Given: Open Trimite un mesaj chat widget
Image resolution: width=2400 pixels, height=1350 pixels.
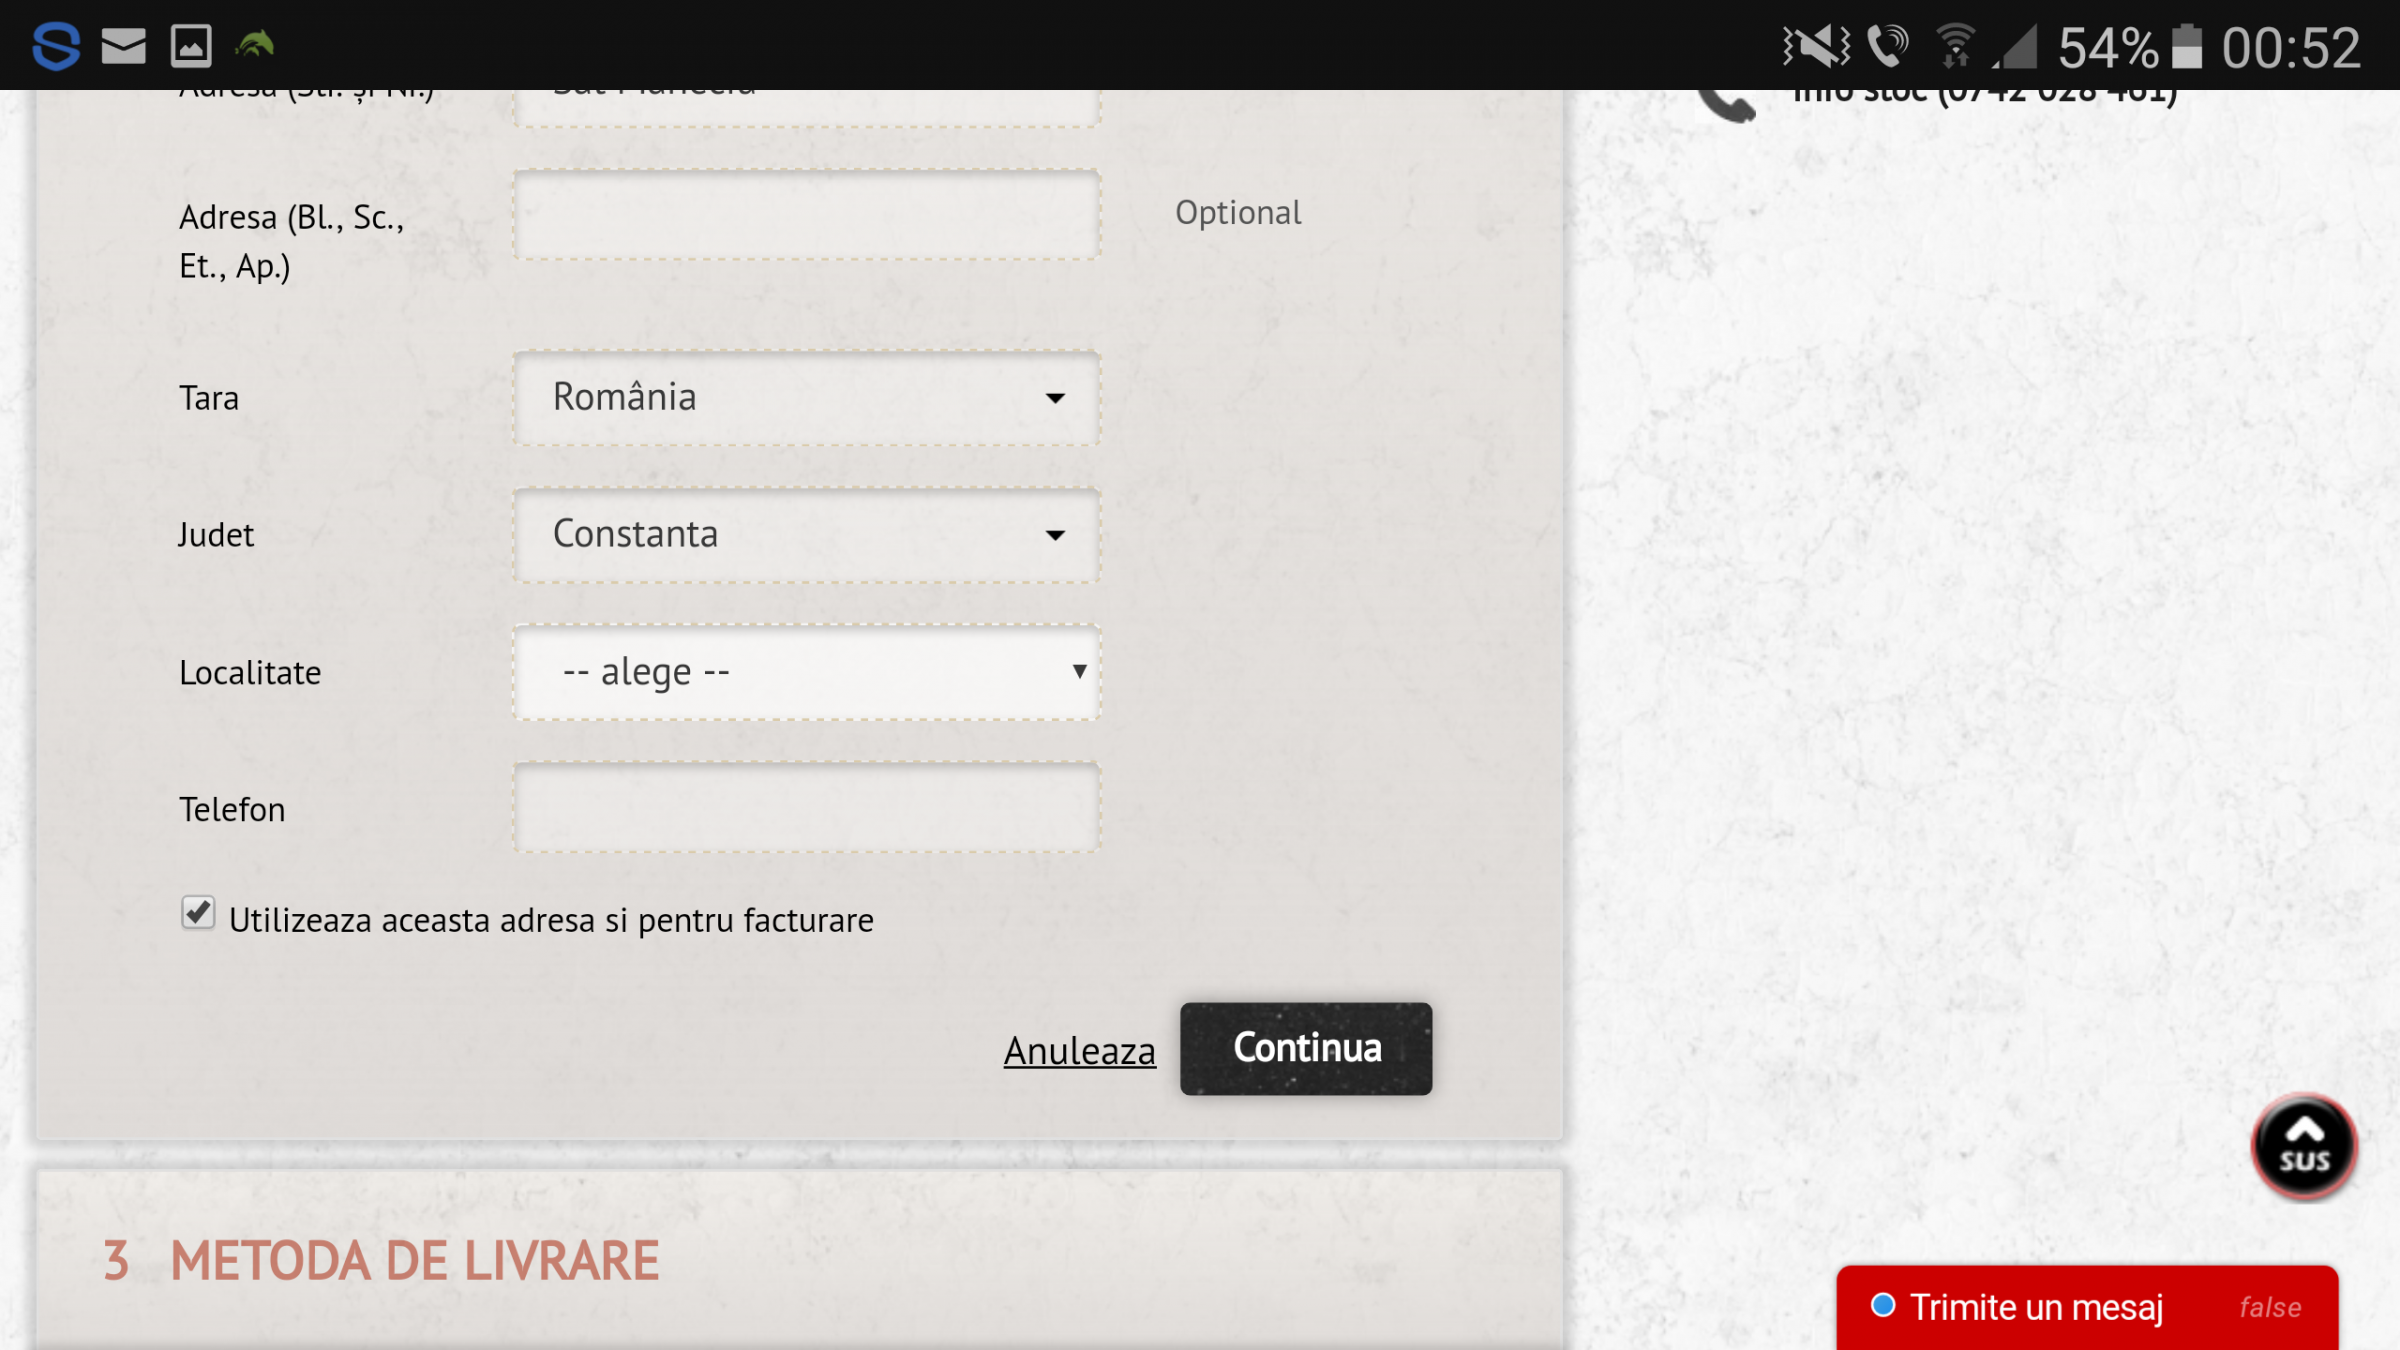Looking at the screenshot, I should 2036,1307.
